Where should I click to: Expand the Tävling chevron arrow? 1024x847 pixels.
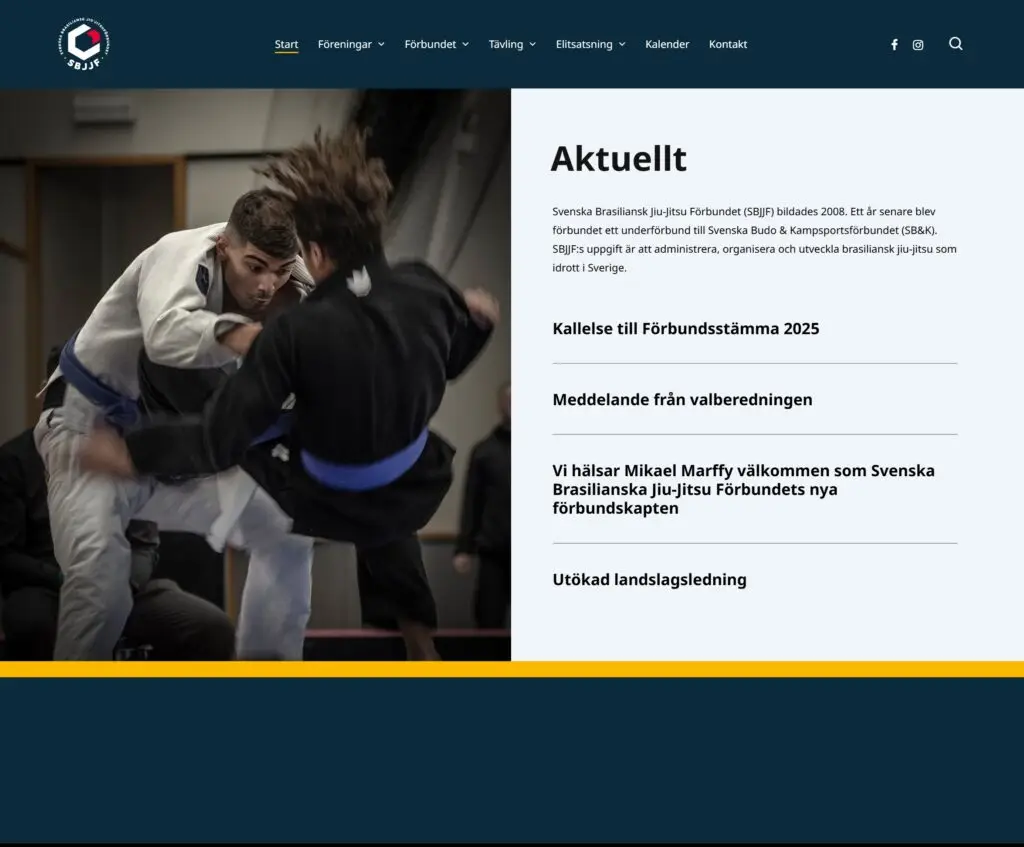click(x=533, y=44)
